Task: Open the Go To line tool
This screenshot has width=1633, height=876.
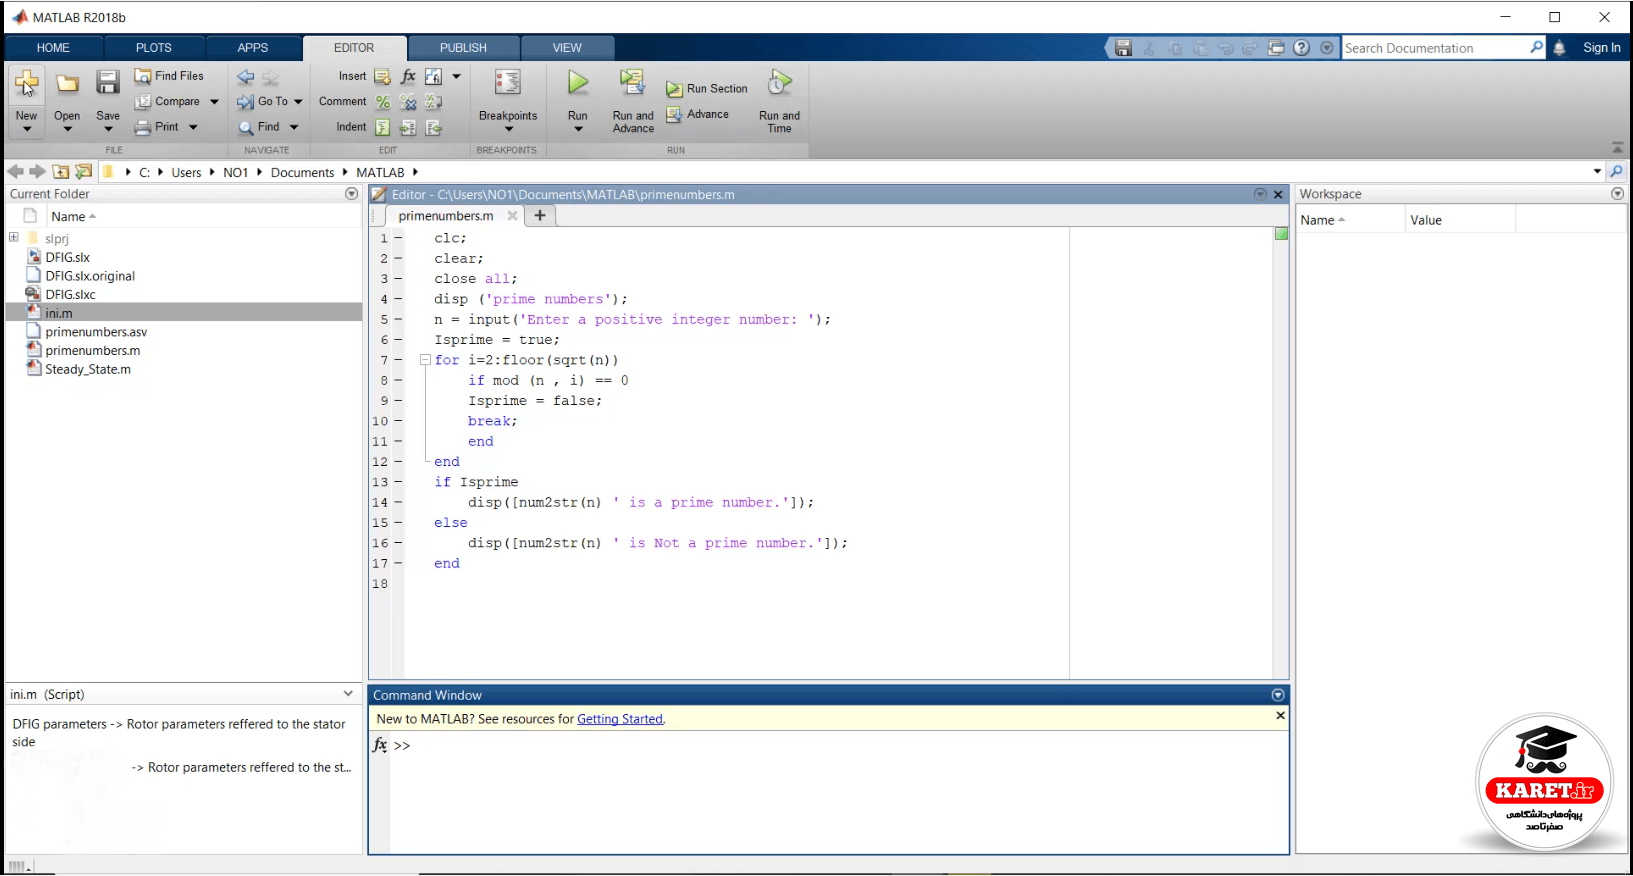Action: point(263,101)
